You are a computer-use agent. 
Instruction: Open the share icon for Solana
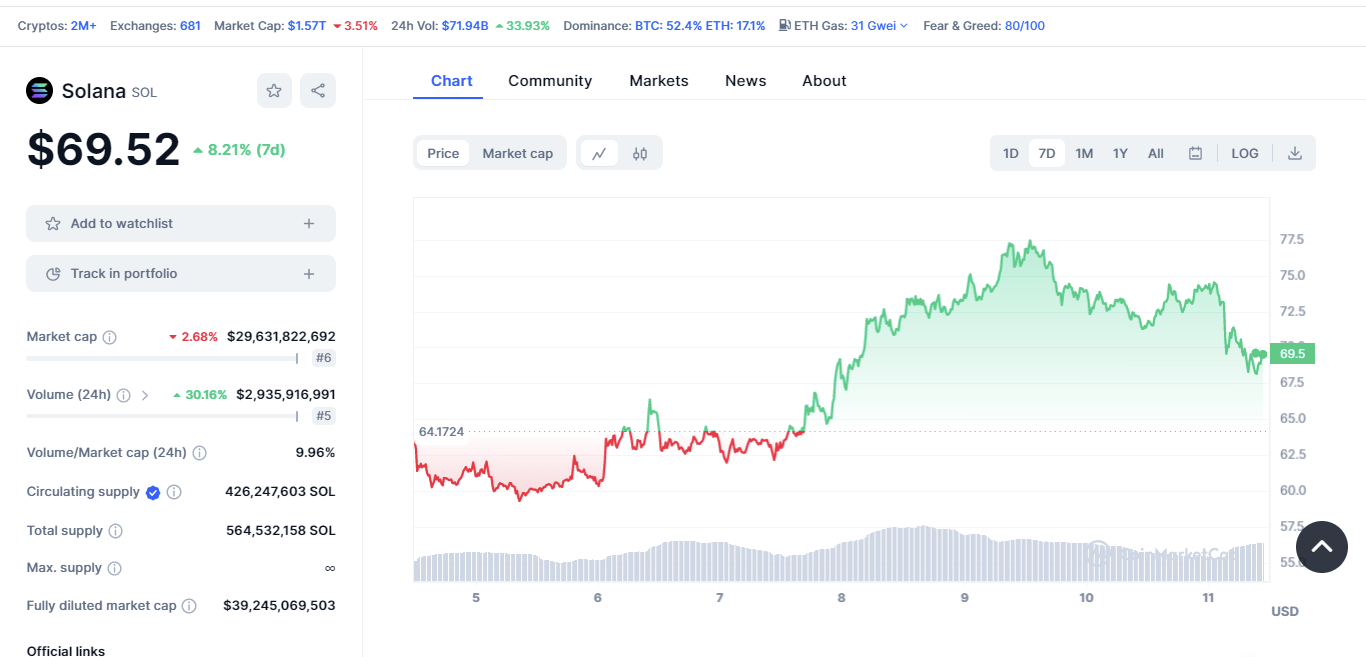318,90
